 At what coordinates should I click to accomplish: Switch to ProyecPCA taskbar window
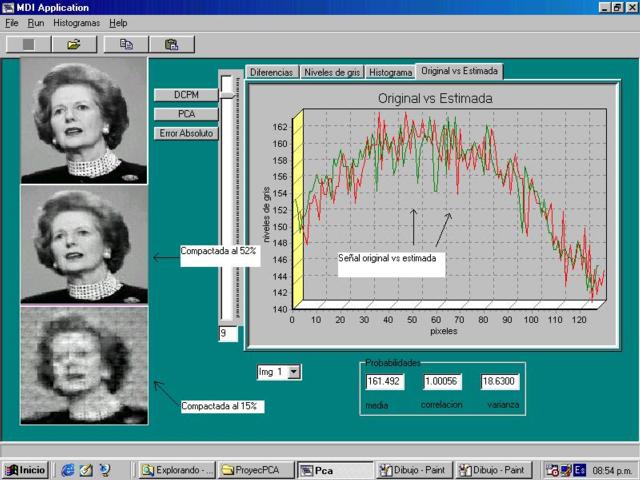point(255,469)
